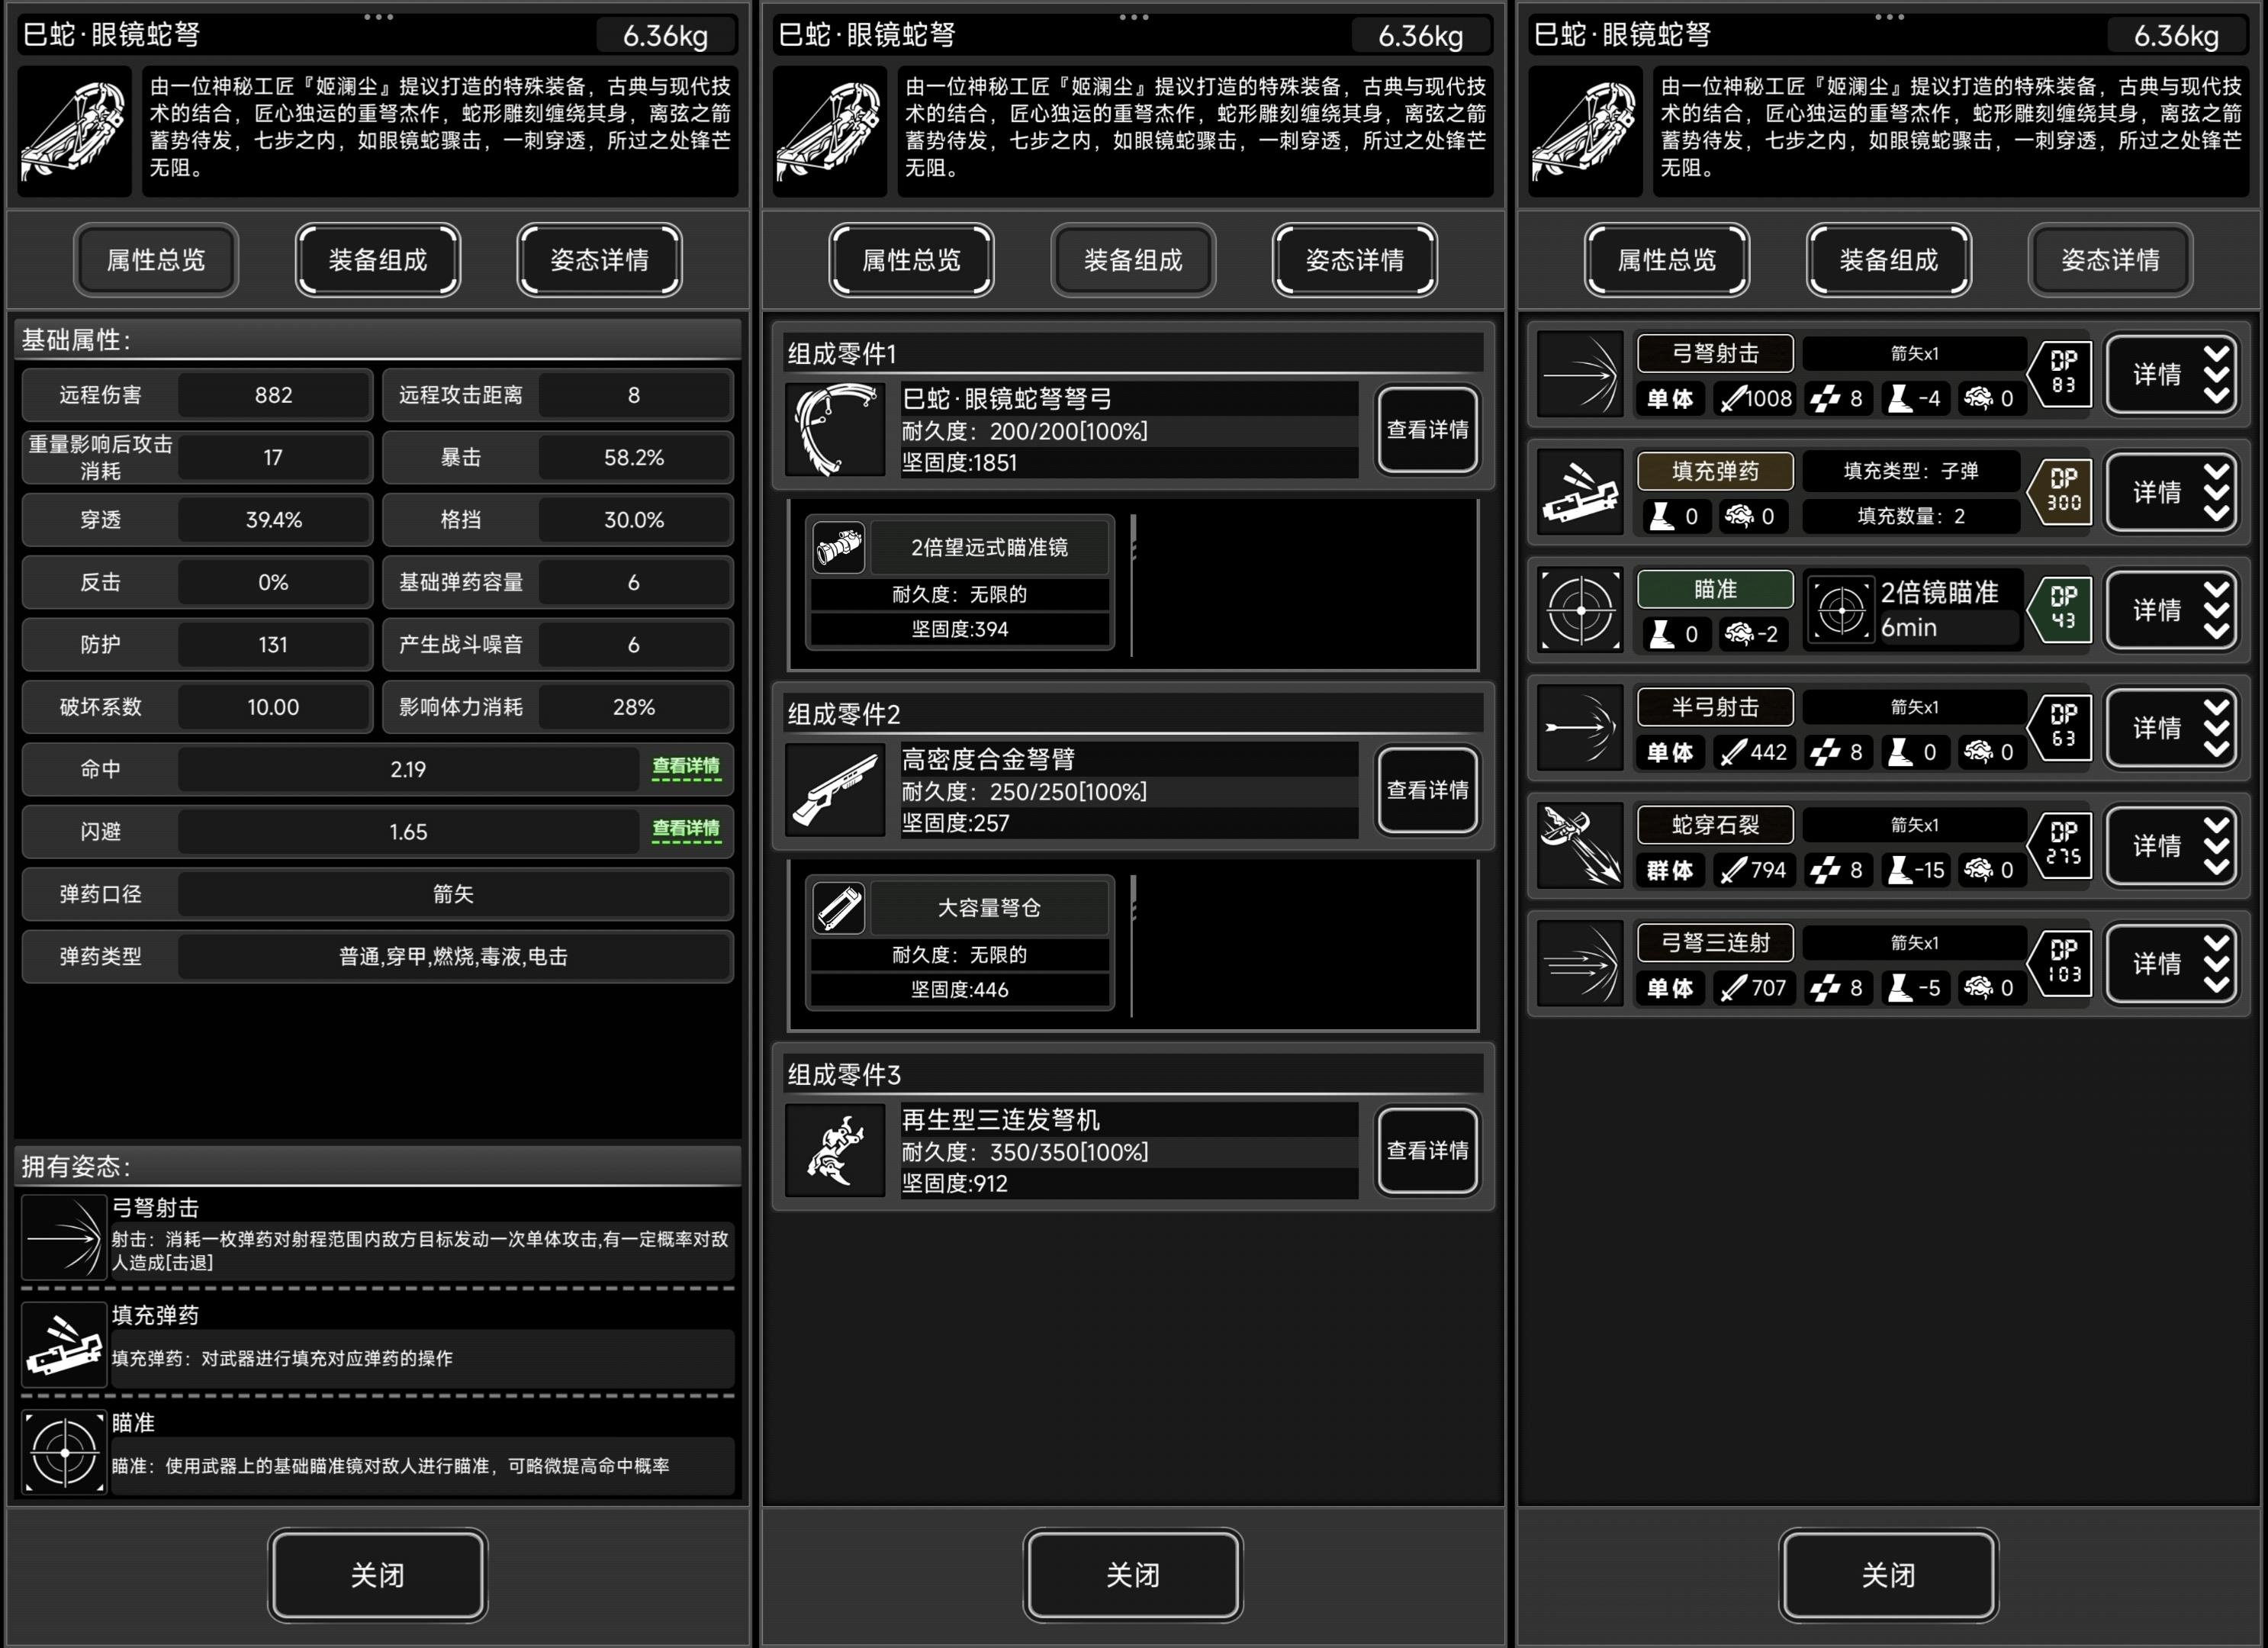Click the 再生型三连发弩机 part icon
The height and width of the screenshot is (1648, 2268).
835,1150
